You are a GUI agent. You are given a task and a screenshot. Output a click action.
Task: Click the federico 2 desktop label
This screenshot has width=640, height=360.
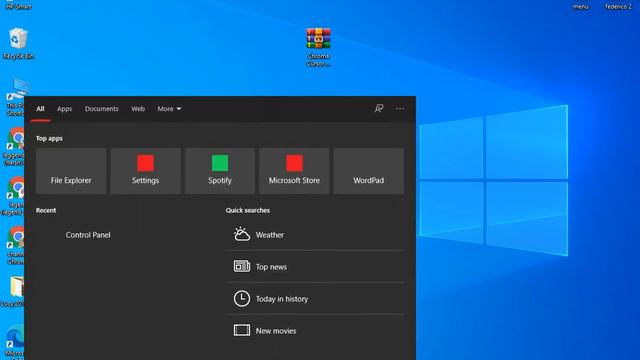pyautogui.click(x=618, y=6)
